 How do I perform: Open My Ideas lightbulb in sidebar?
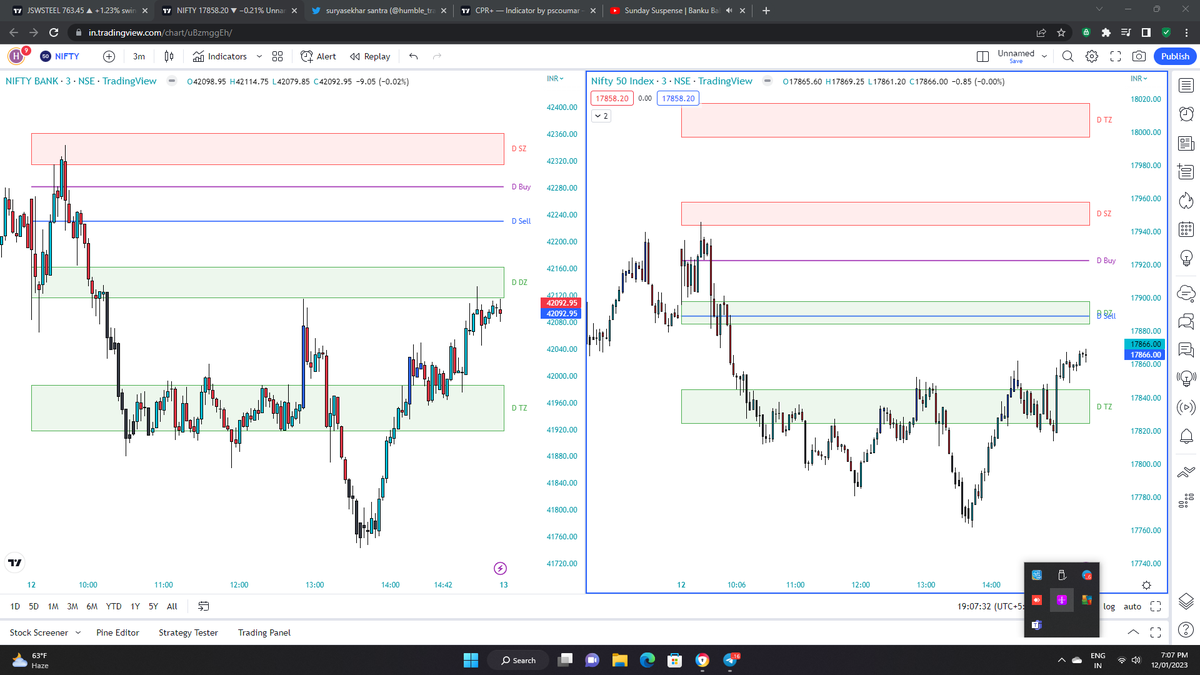point(1186,259)
